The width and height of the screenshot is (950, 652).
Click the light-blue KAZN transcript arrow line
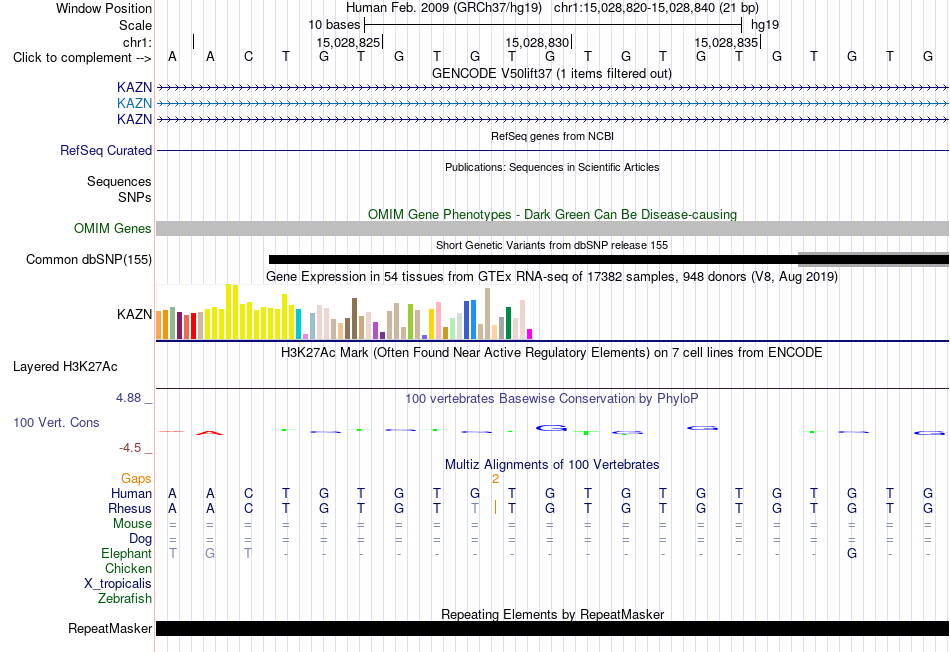click(x=552, y=104)
